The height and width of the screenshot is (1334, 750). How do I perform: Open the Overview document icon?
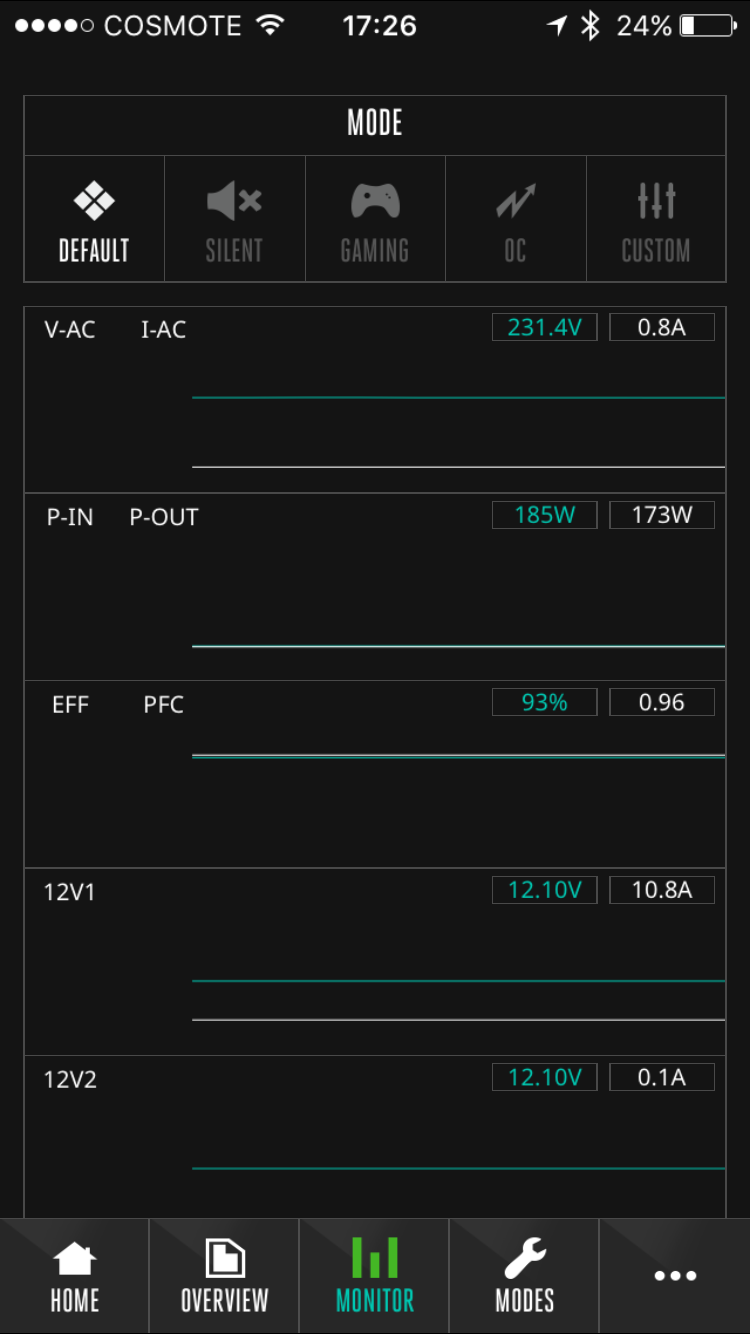tap(225, 1259)
